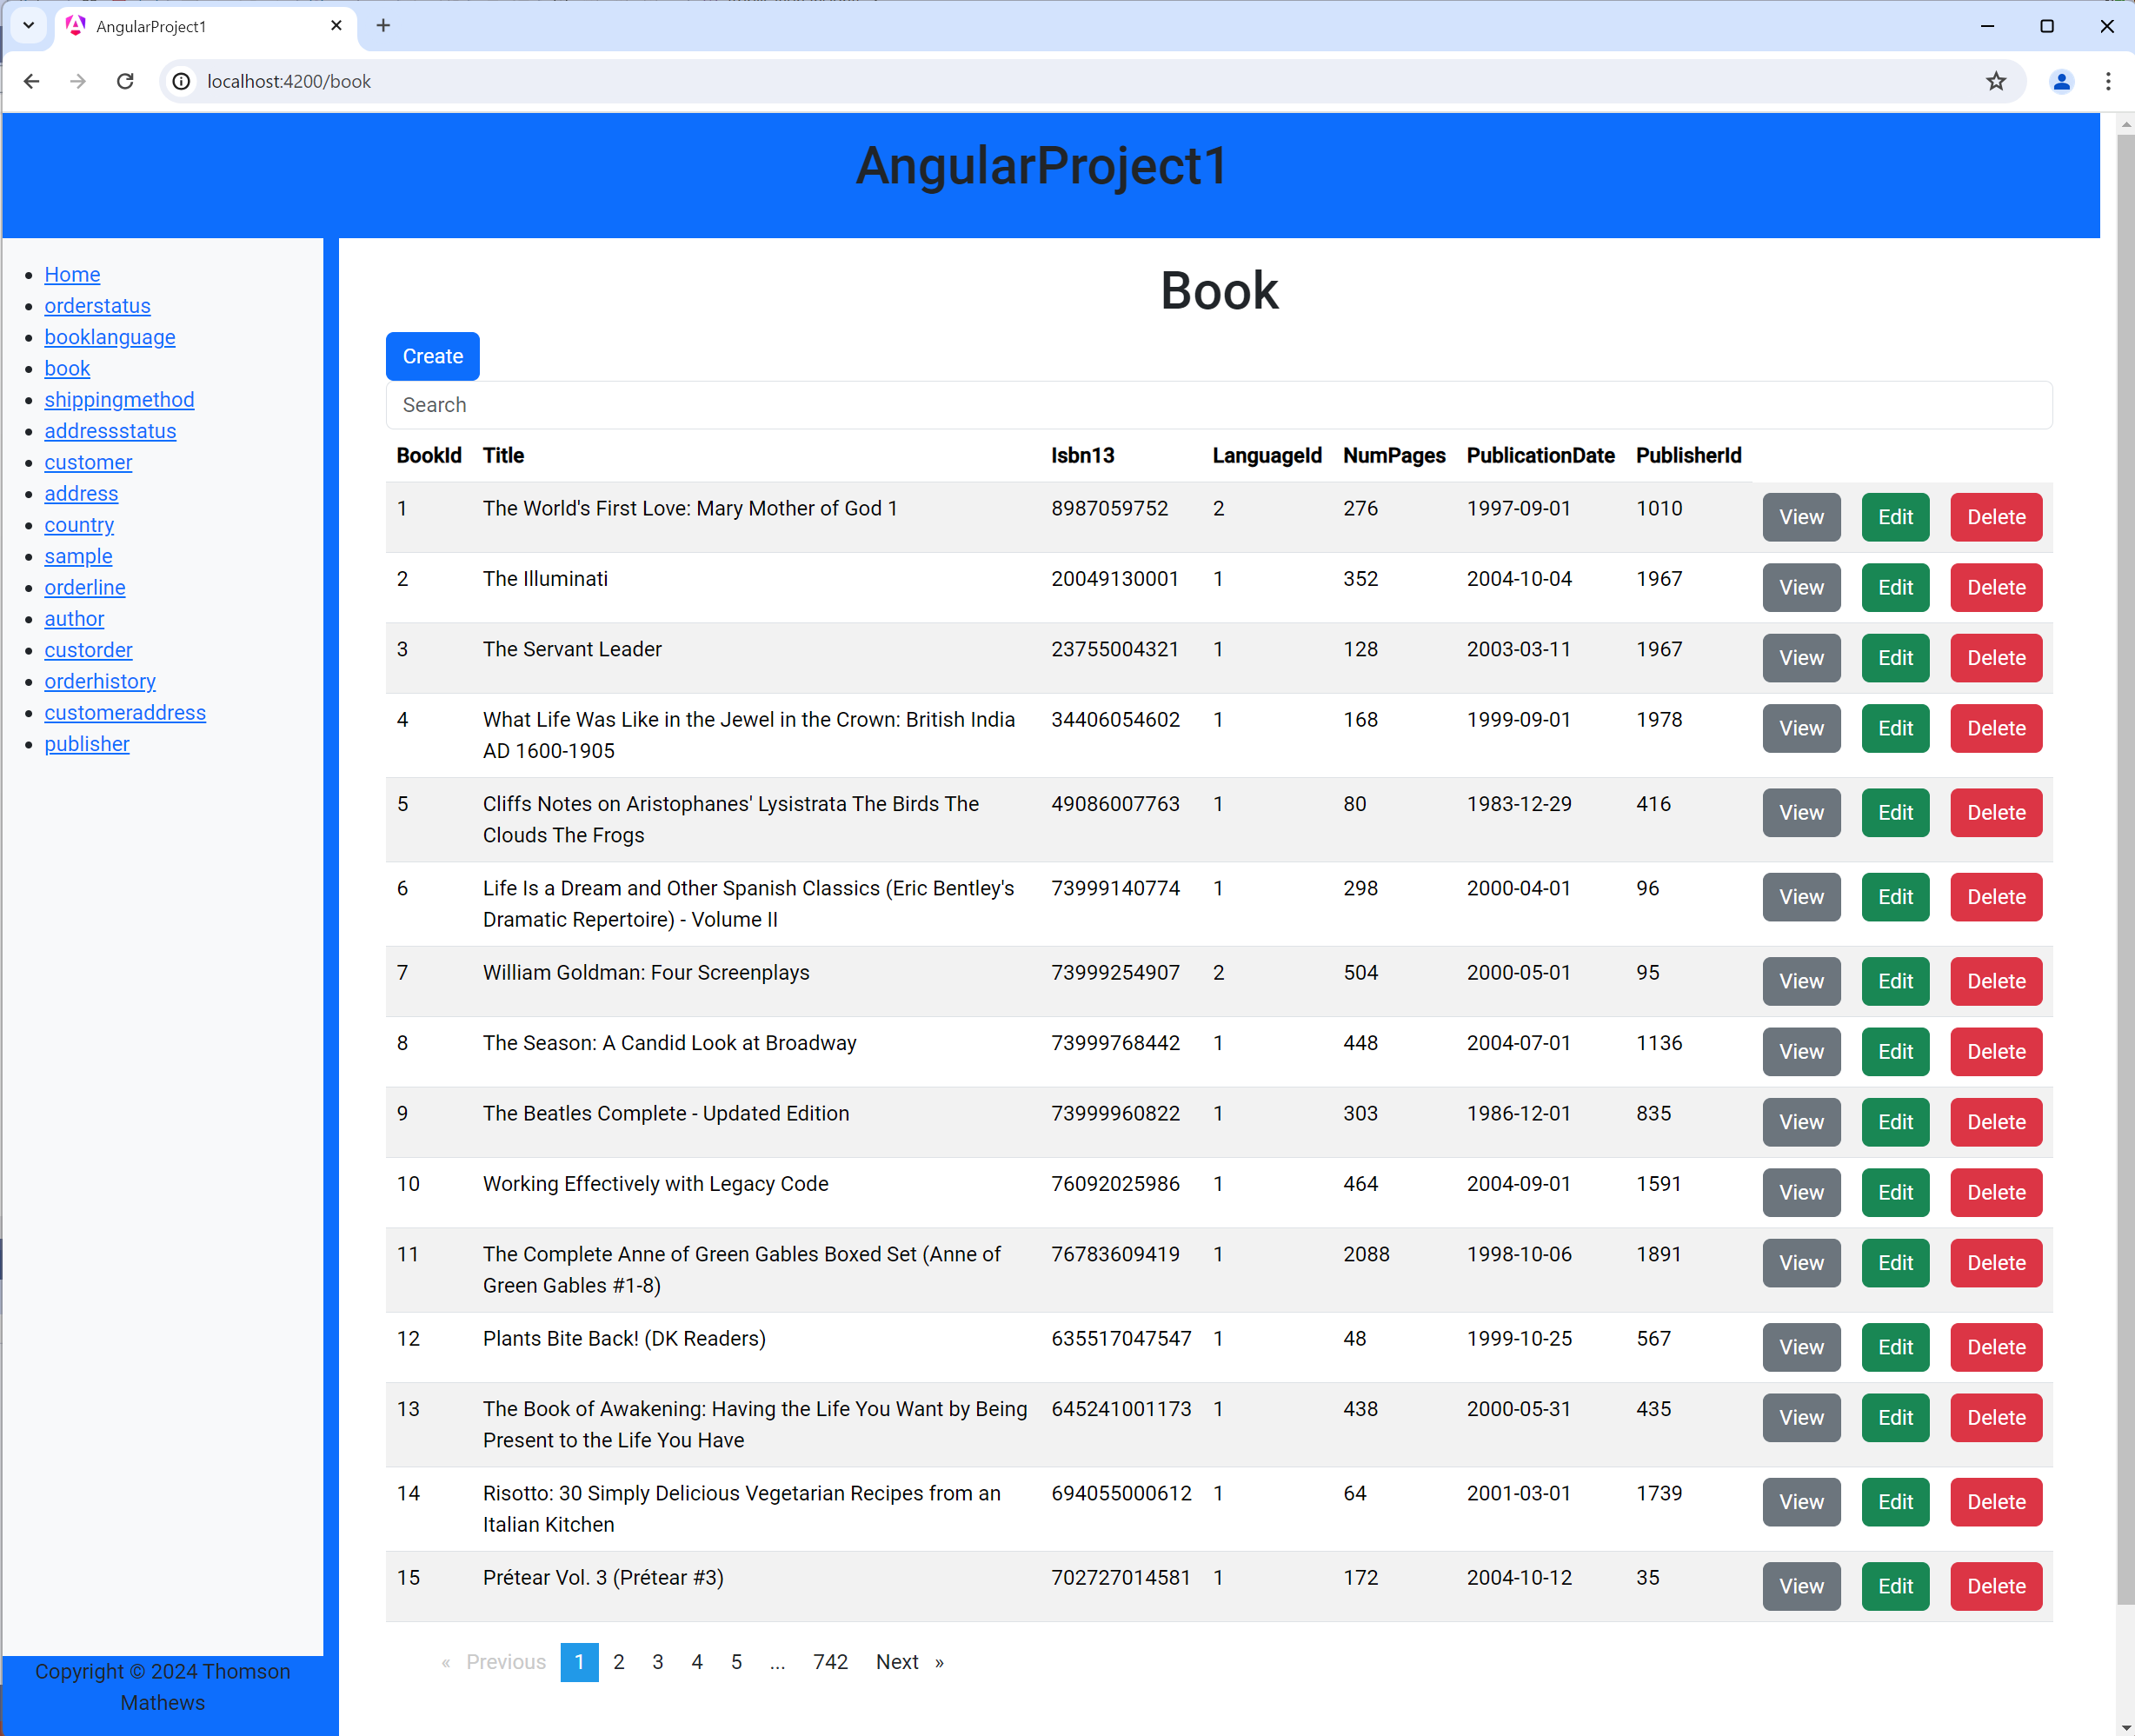Open the tab search dropdown arrow

click(x=29, y=26)
